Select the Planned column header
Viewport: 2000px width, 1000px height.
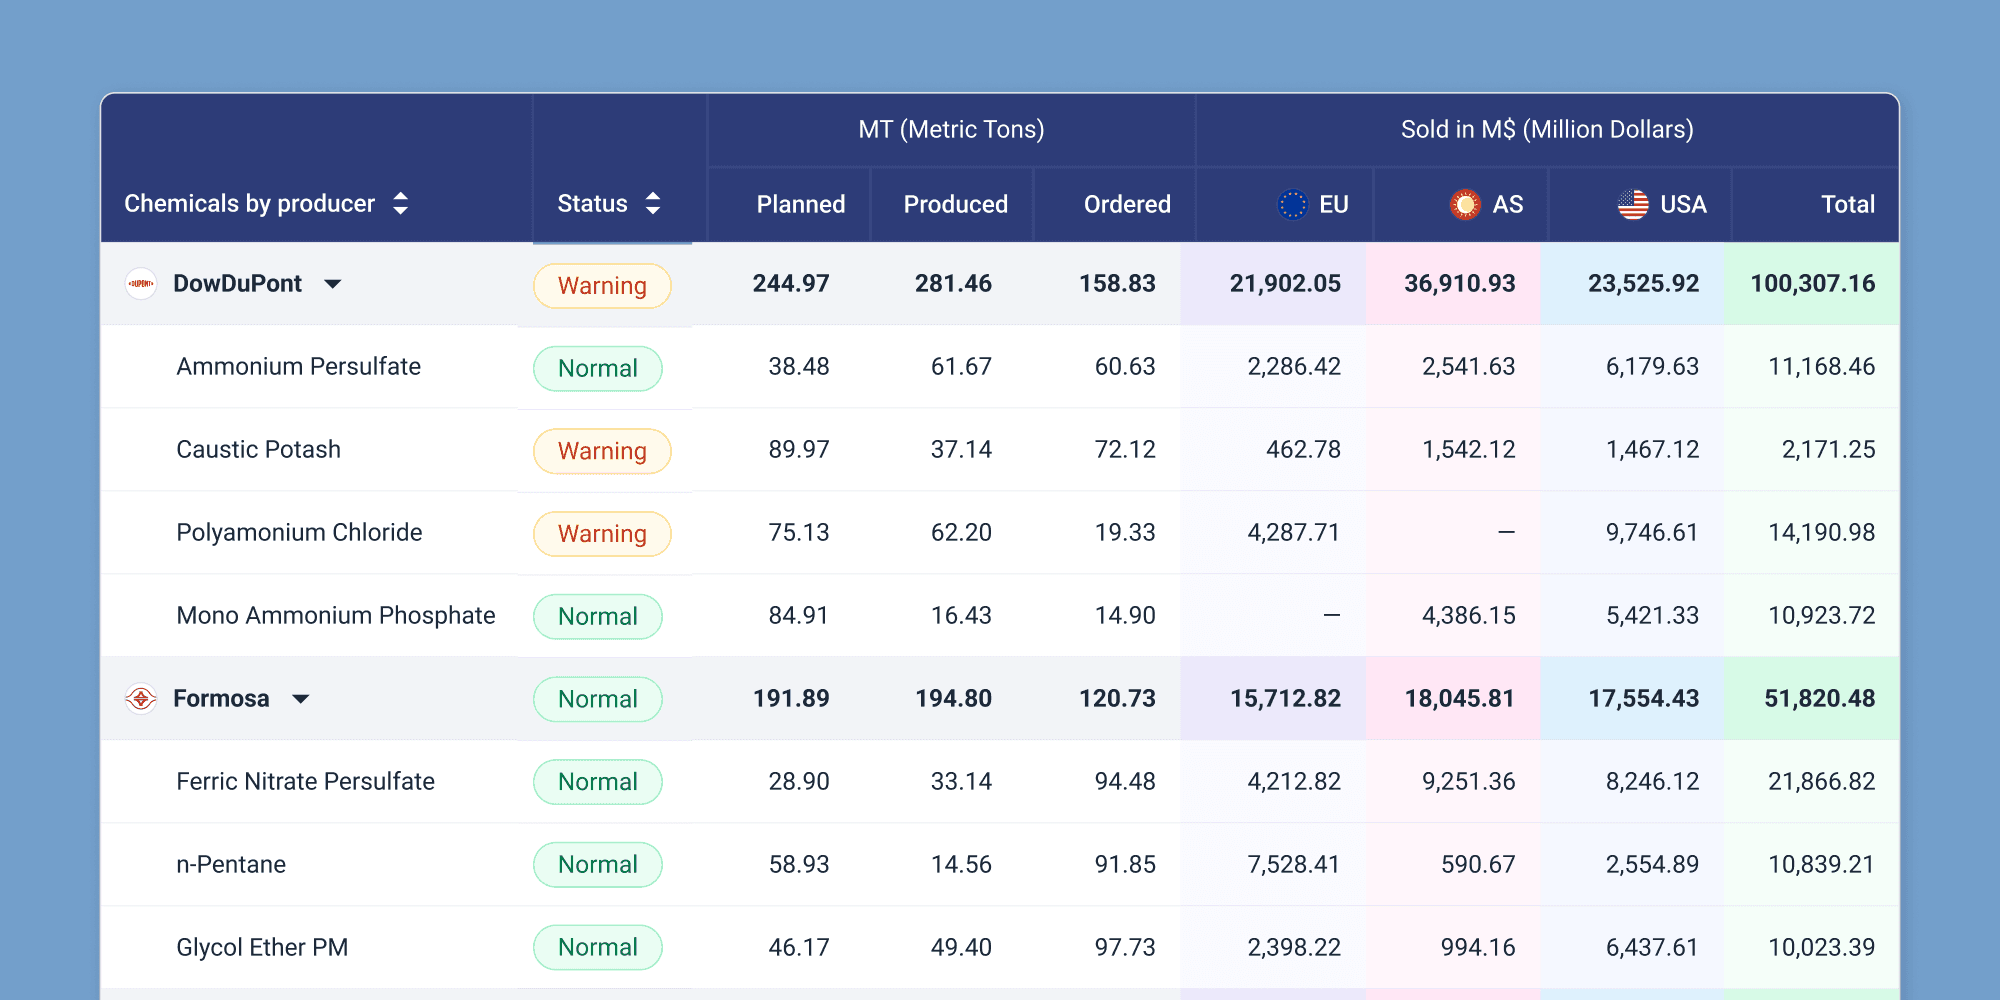[x=801, y=204]
